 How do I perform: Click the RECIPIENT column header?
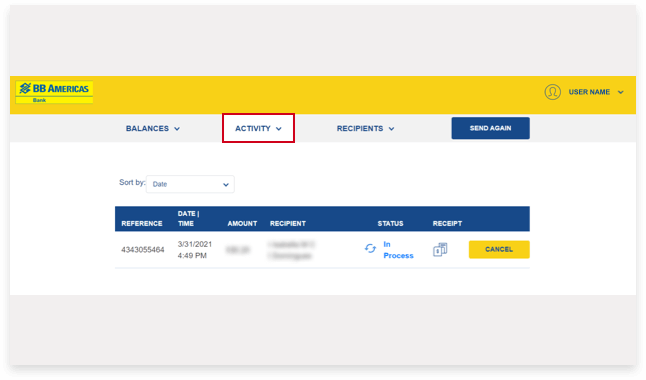coord(288,223)
